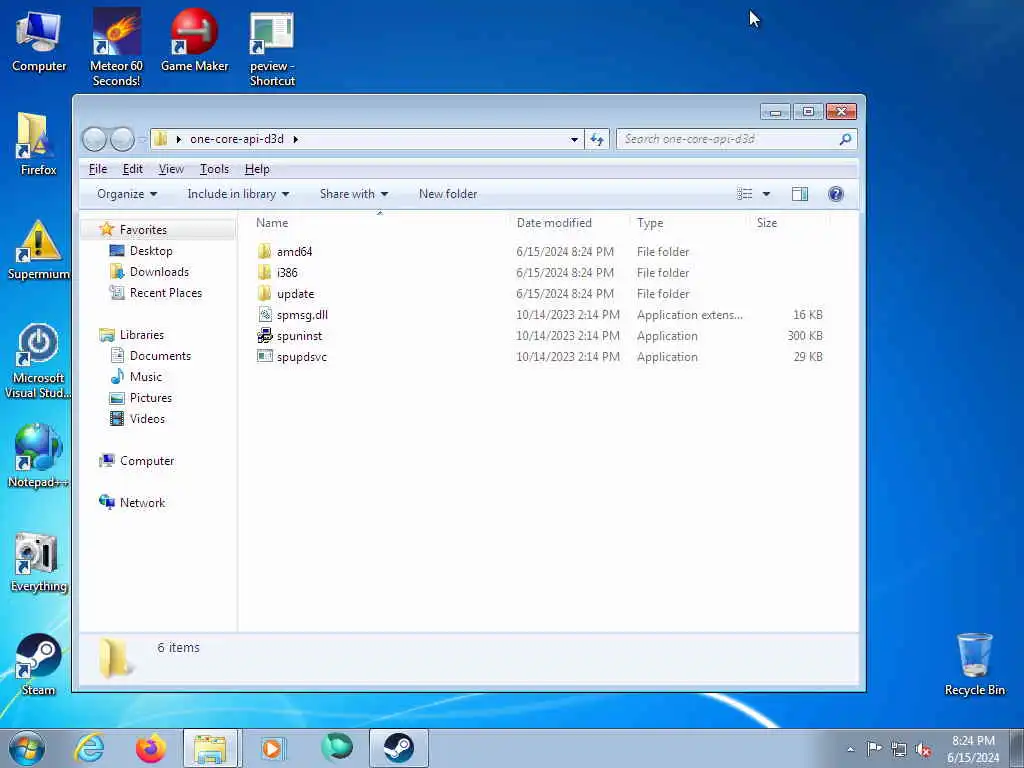Sort by the Type column header
Image resolution: width=1024 pixels, height=768 pixels.
[690, 223]
